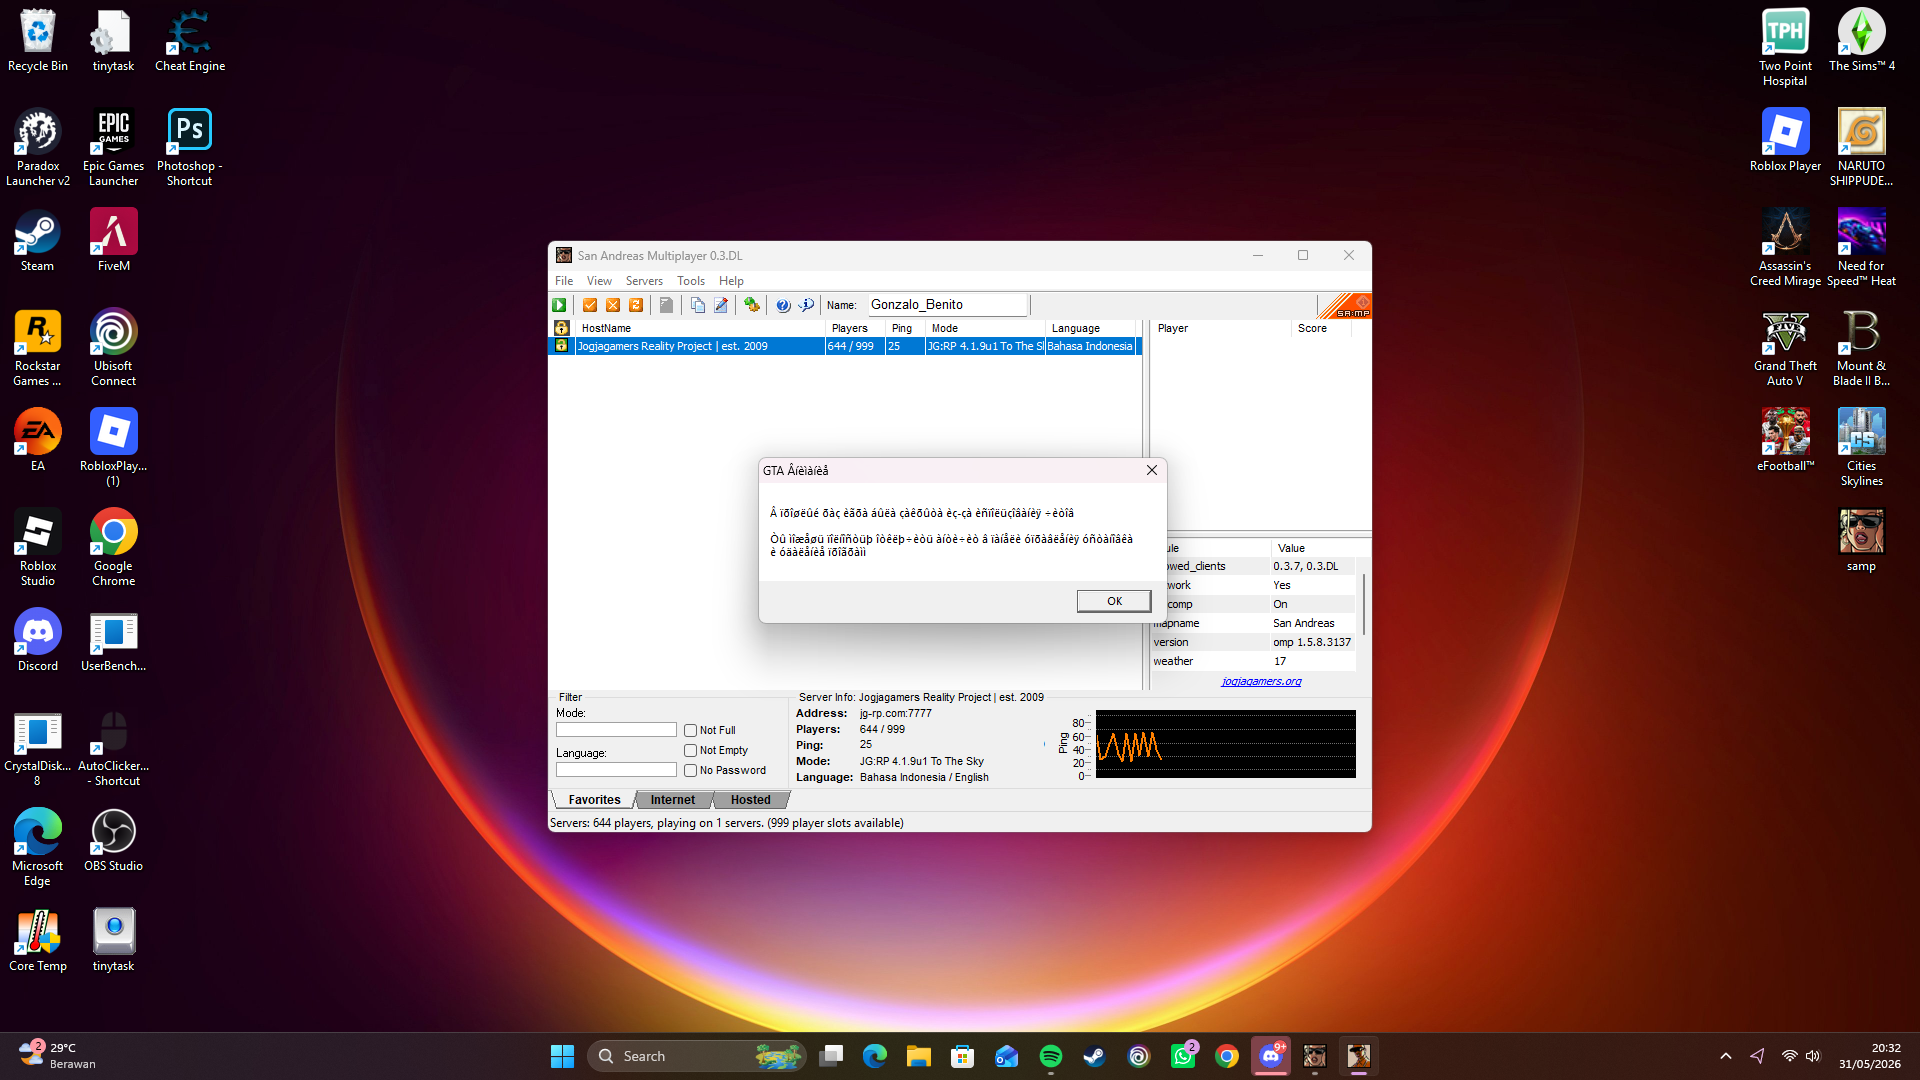
Task: Click the ping history graph
Action: [x=1225, y=744]
